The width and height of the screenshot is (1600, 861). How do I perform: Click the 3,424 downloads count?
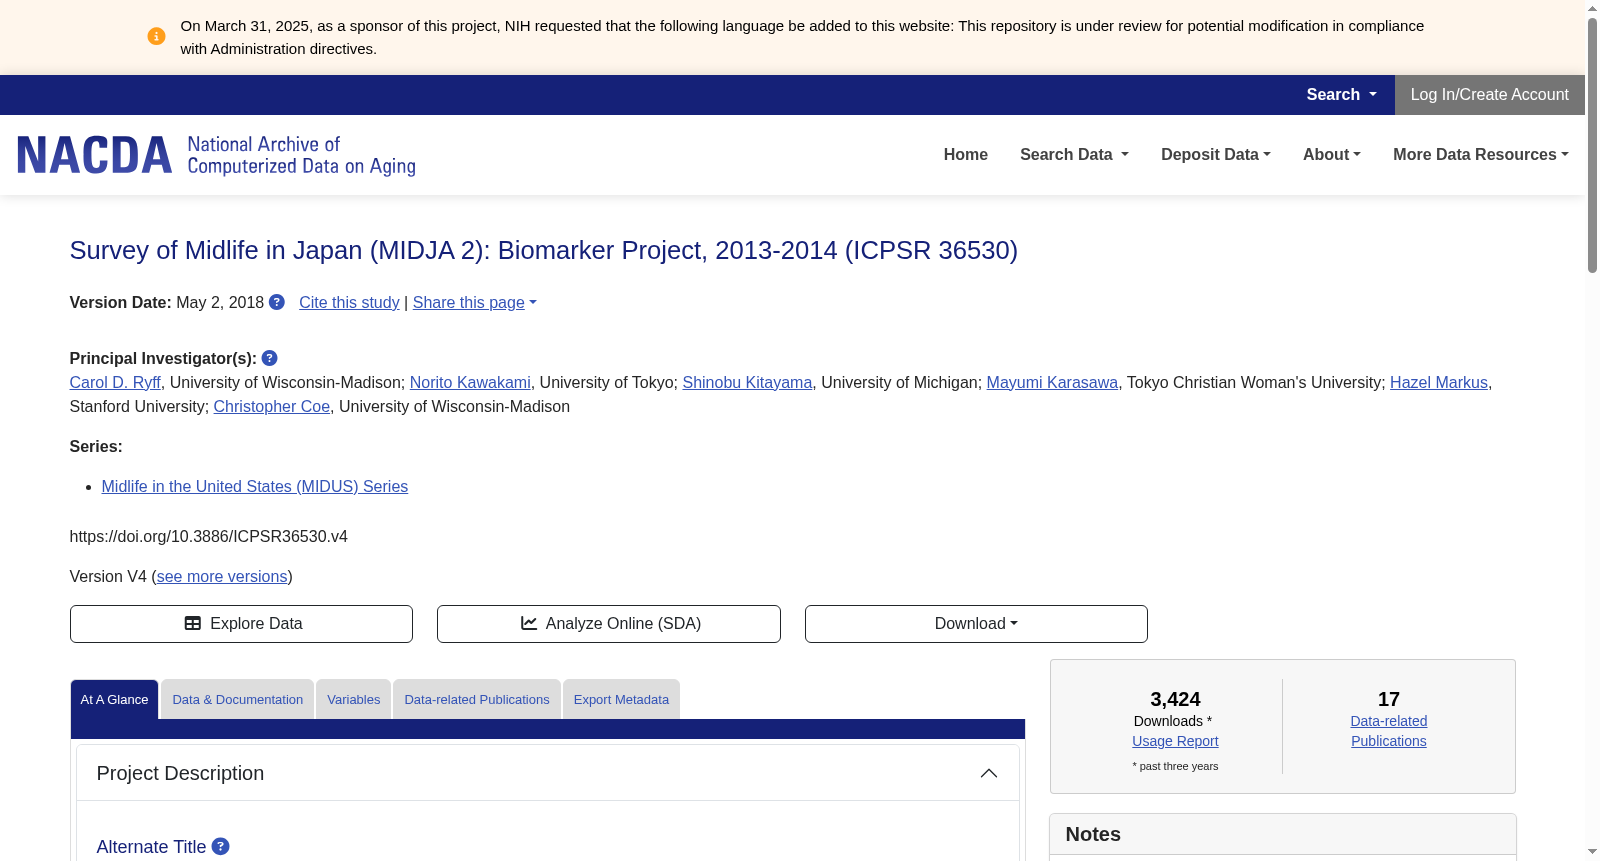(1175, 699)
